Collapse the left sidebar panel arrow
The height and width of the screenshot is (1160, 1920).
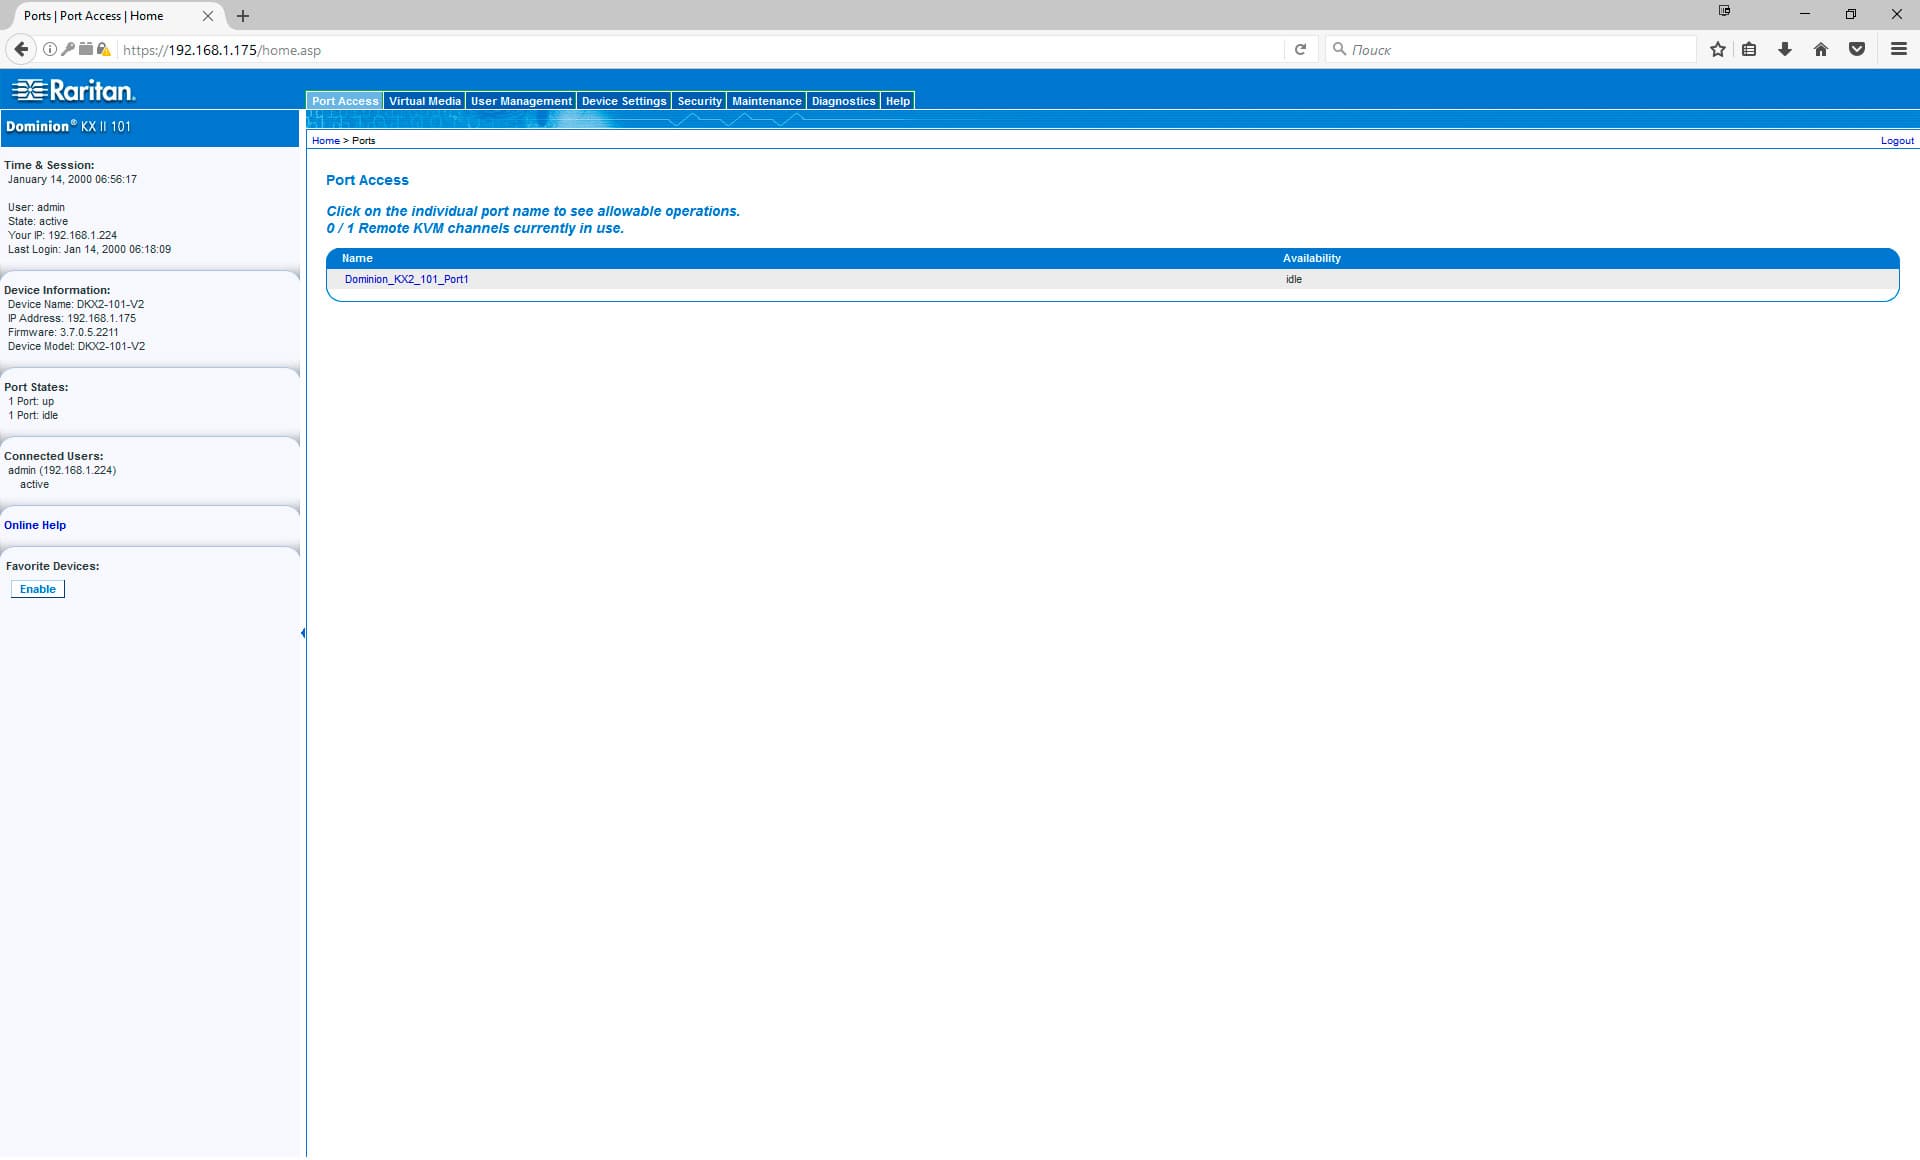(303, 633)
